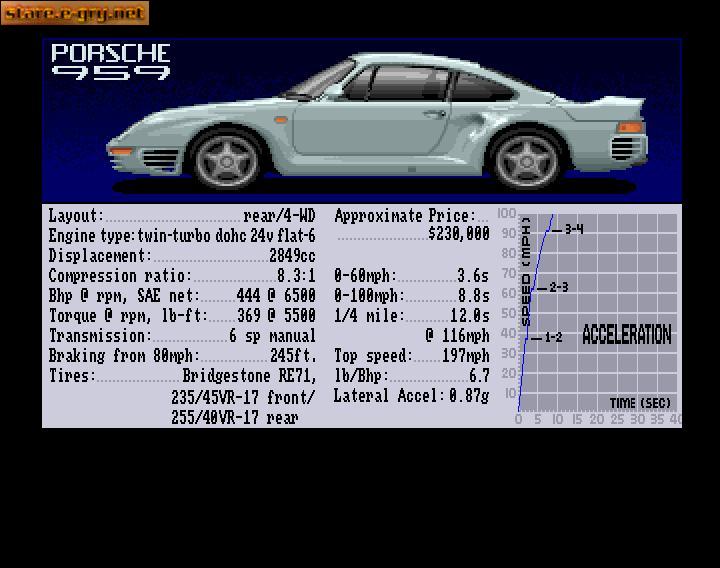Click the 1/4 mile time '12.0s'

[470, 315]
